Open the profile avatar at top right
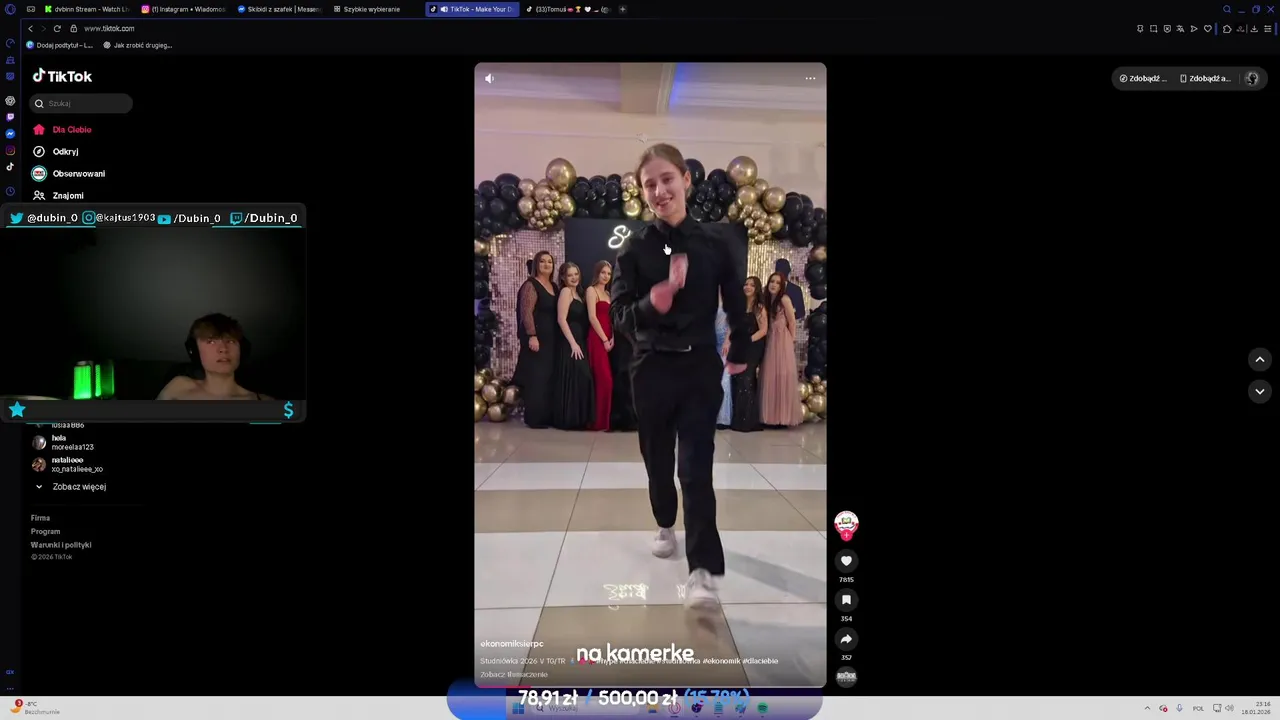1280x720 pixels. [1252, 78]
